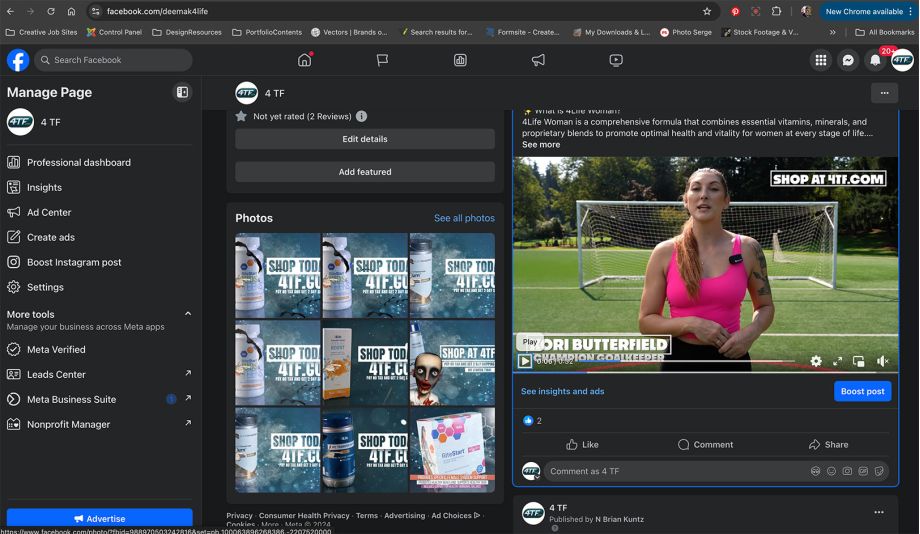Image resolution: width=920 pixels, height=534 pixels.
Task: Click the emoji icon in comment box
Action: 831,471
